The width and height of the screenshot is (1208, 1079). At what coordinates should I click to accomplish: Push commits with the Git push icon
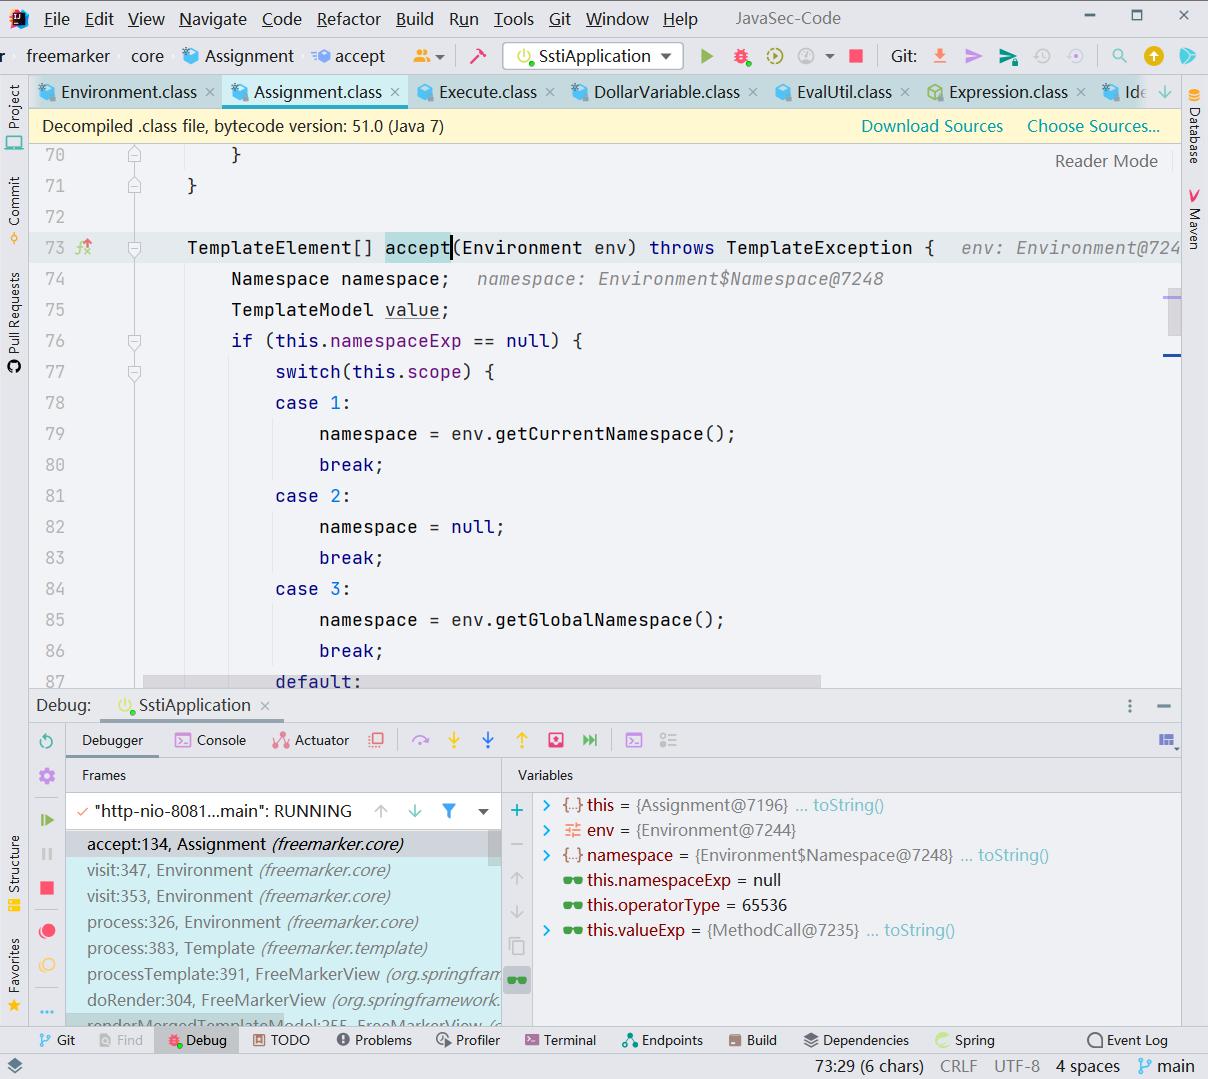pos(974,56)
